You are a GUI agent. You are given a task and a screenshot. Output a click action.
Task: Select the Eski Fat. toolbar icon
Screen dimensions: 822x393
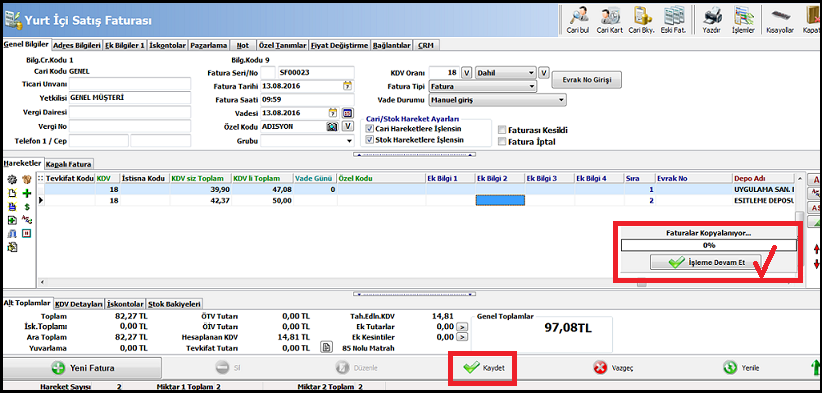click(673, 20)
